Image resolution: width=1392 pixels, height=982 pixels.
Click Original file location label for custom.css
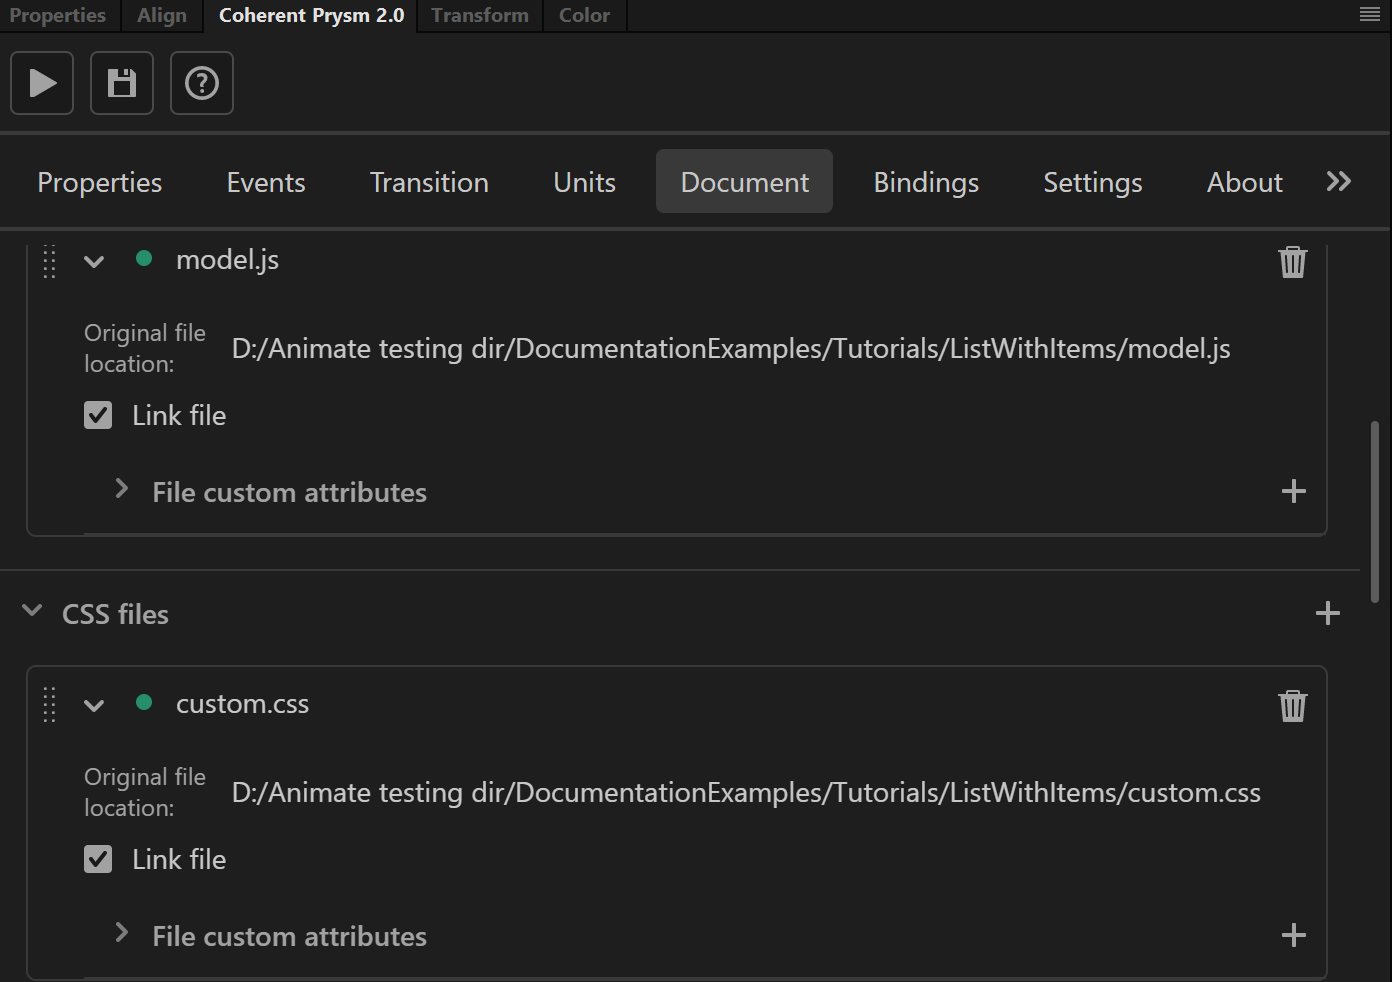(x=145, y=792)
